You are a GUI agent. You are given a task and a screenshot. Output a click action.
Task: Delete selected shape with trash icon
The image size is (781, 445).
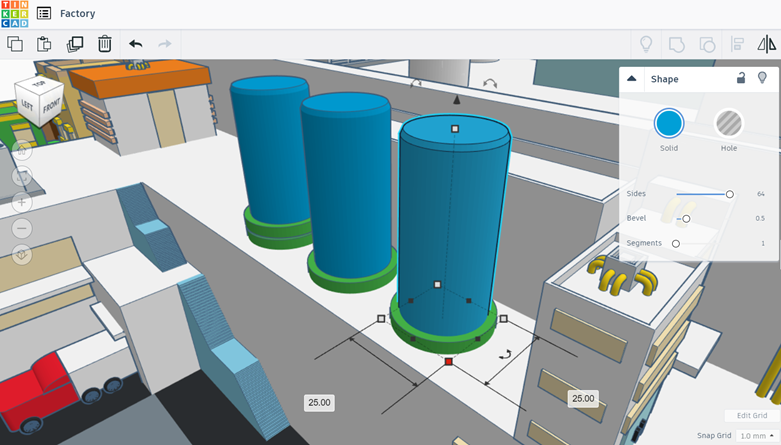coord(105,44)
